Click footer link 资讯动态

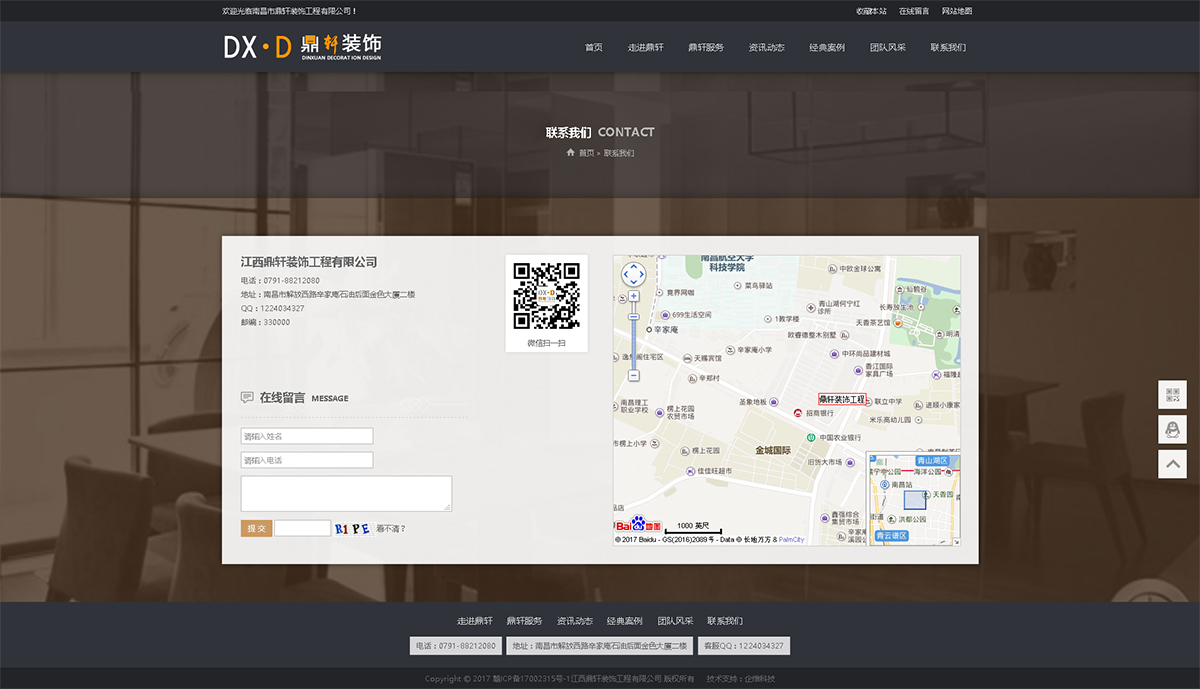click(575, 621)
